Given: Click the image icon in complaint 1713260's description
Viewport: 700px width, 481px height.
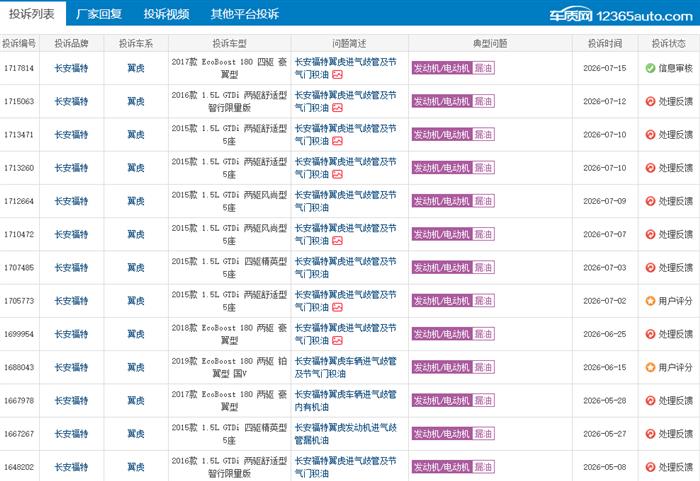Looking at the screenshot, I should (x=338, y=174).
